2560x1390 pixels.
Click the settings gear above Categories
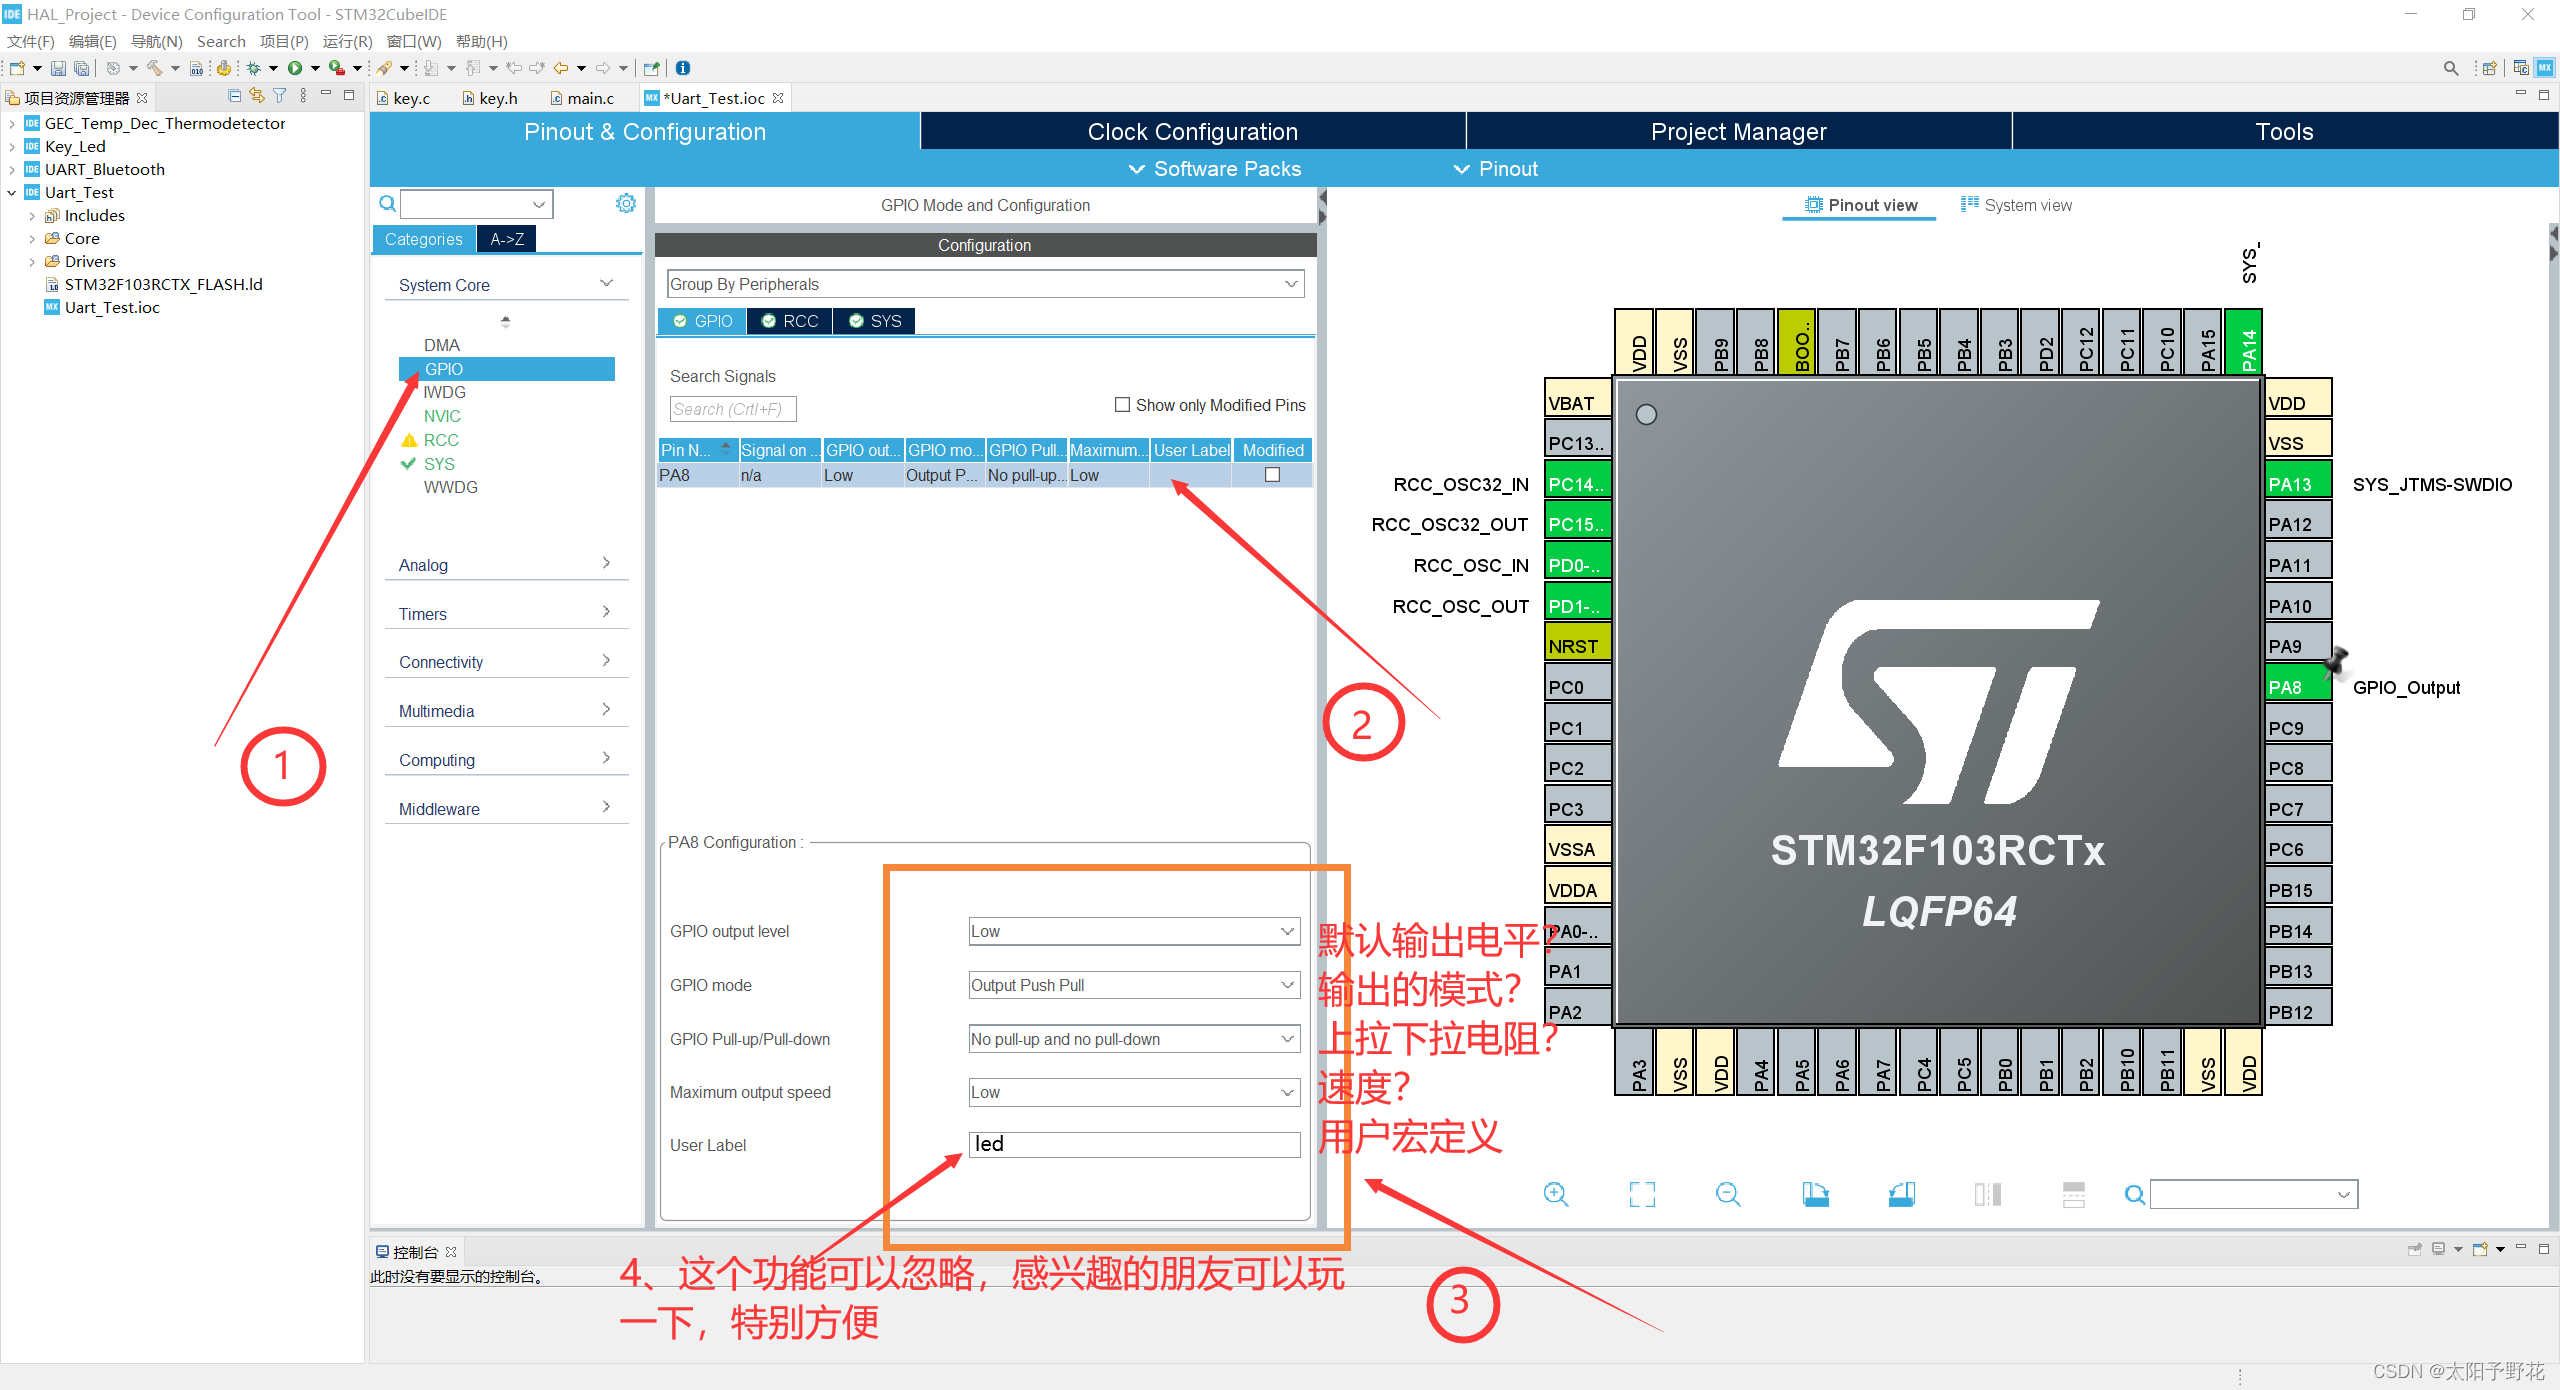626,204
